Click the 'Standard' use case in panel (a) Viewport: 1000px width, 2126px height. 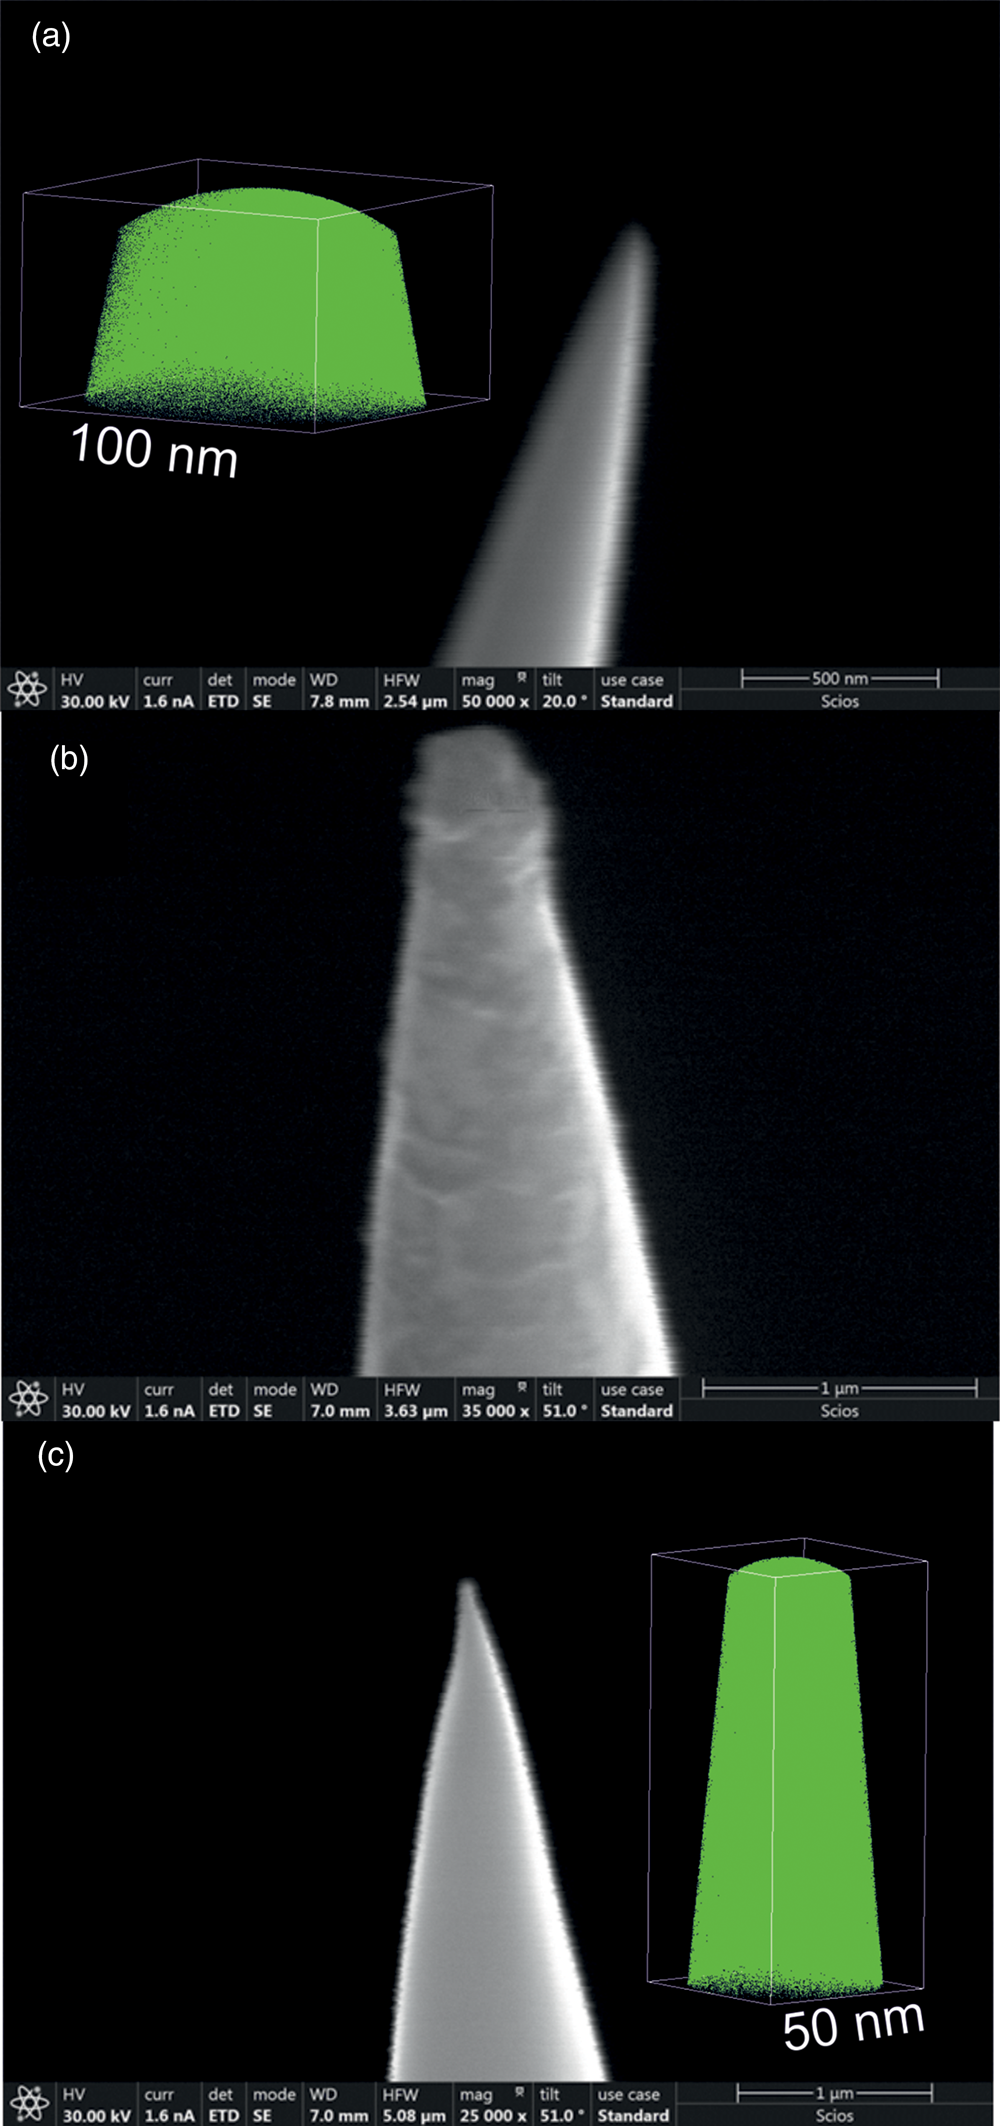636,701
